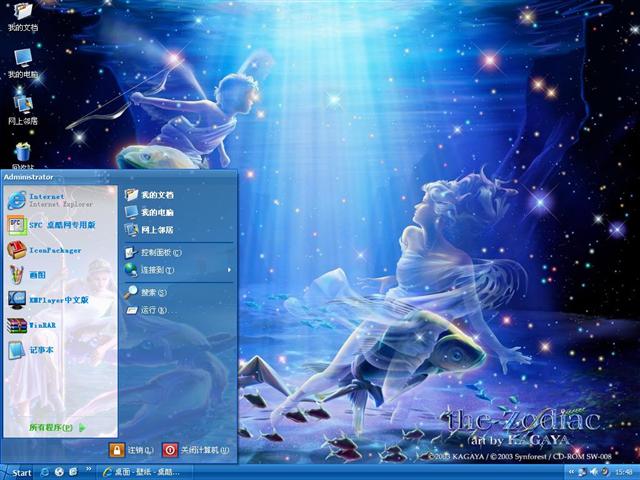The width and height of the screenshot is (640, 480).
Task: Click the round tray icon beside clock
Action: pyautogui.click(x=605, y=472)
